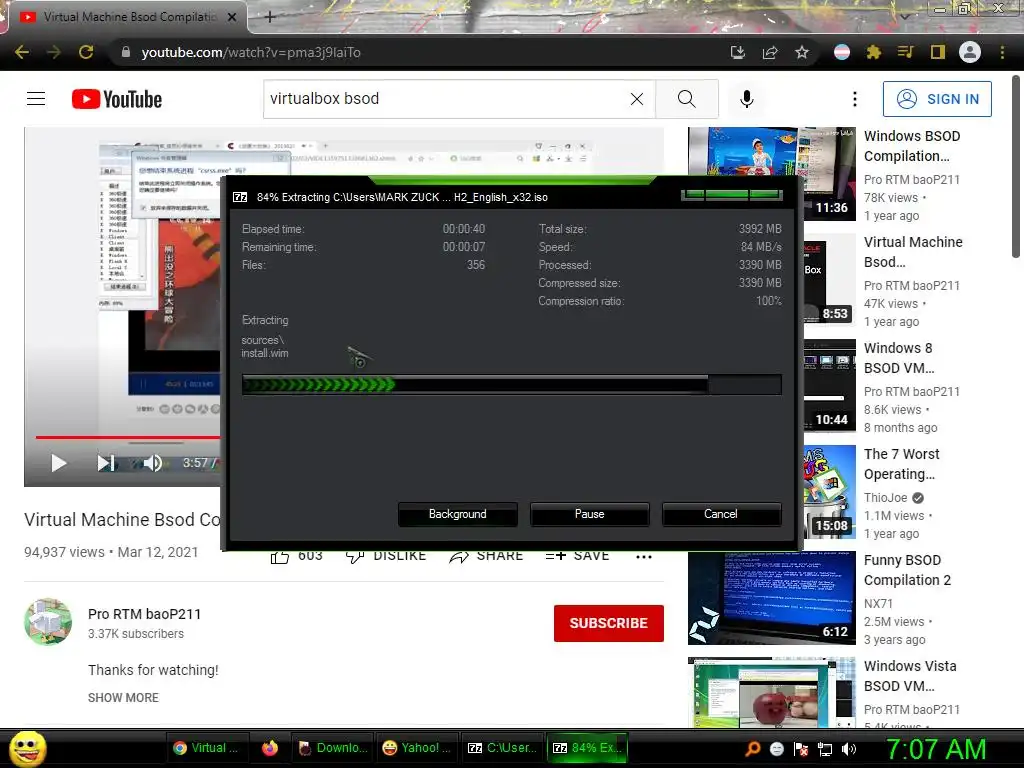Open Pro RTM baoP211 channel avatar
This screenshot has width=1024, height=768.
48,622
